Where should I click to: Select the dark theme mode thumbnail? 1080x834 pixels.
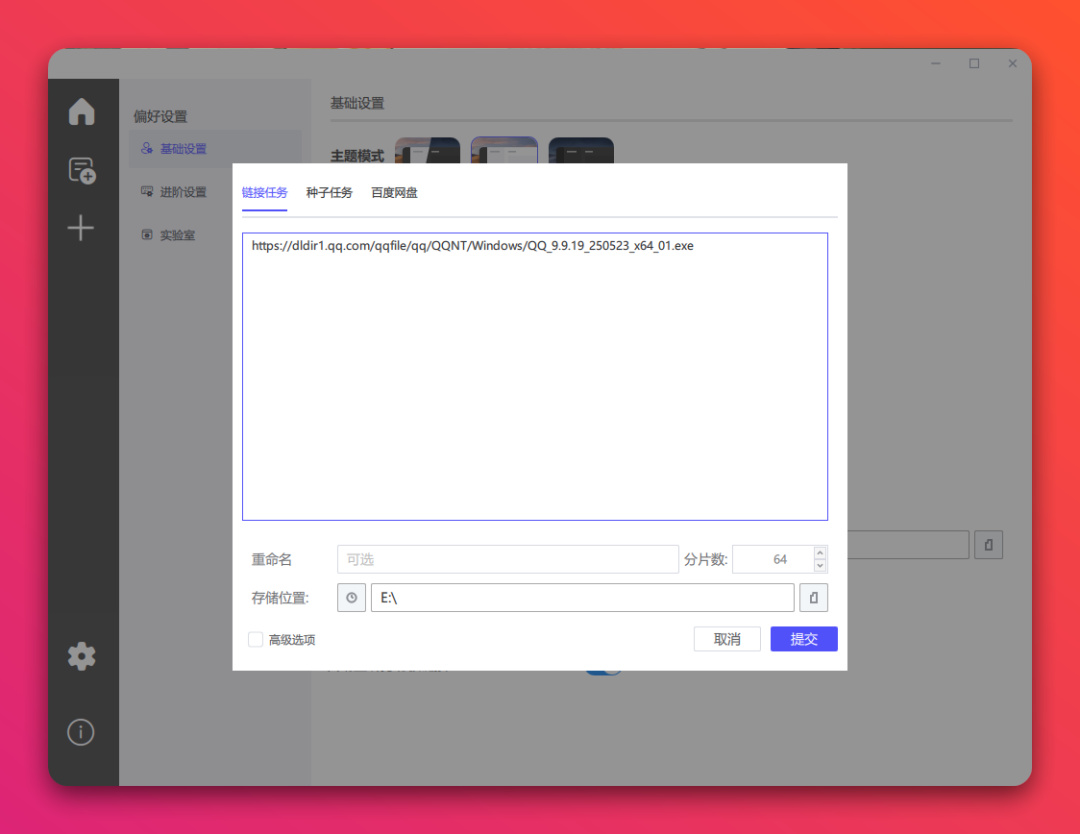(581, 150)
